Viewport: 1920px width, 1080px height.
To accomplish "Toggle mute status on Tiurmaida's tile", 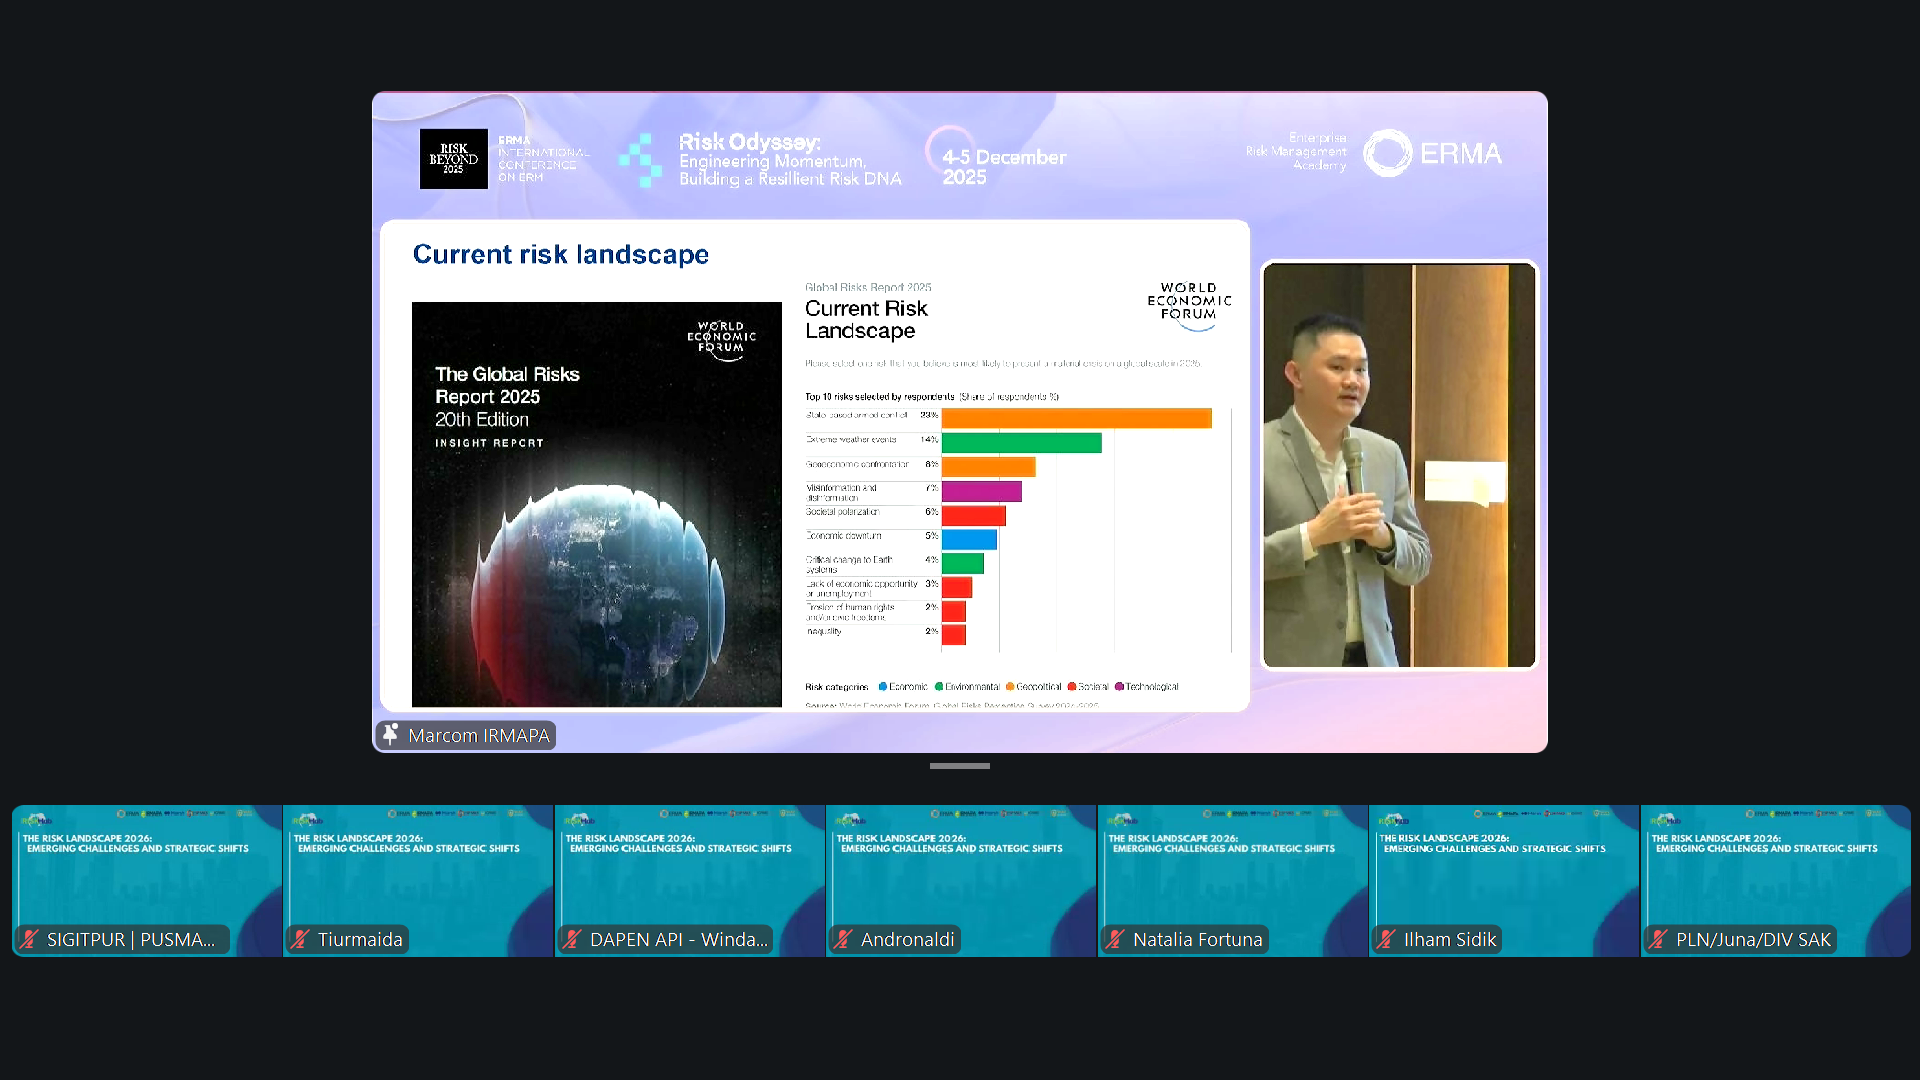I will [x=298, y=939].
